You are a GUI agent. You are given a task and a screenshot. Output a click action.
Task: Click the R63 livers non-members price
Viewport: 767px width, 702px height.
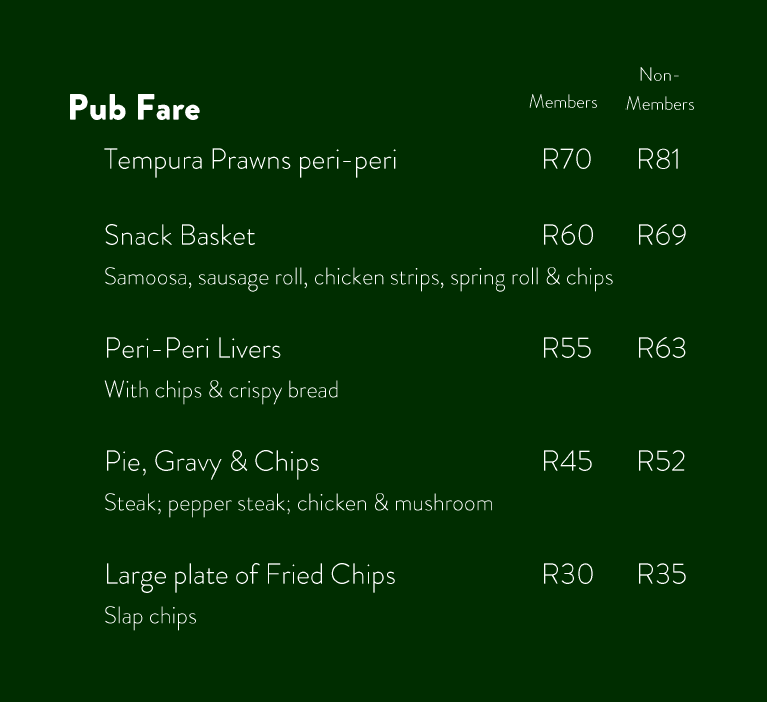(x=661, y=349)
